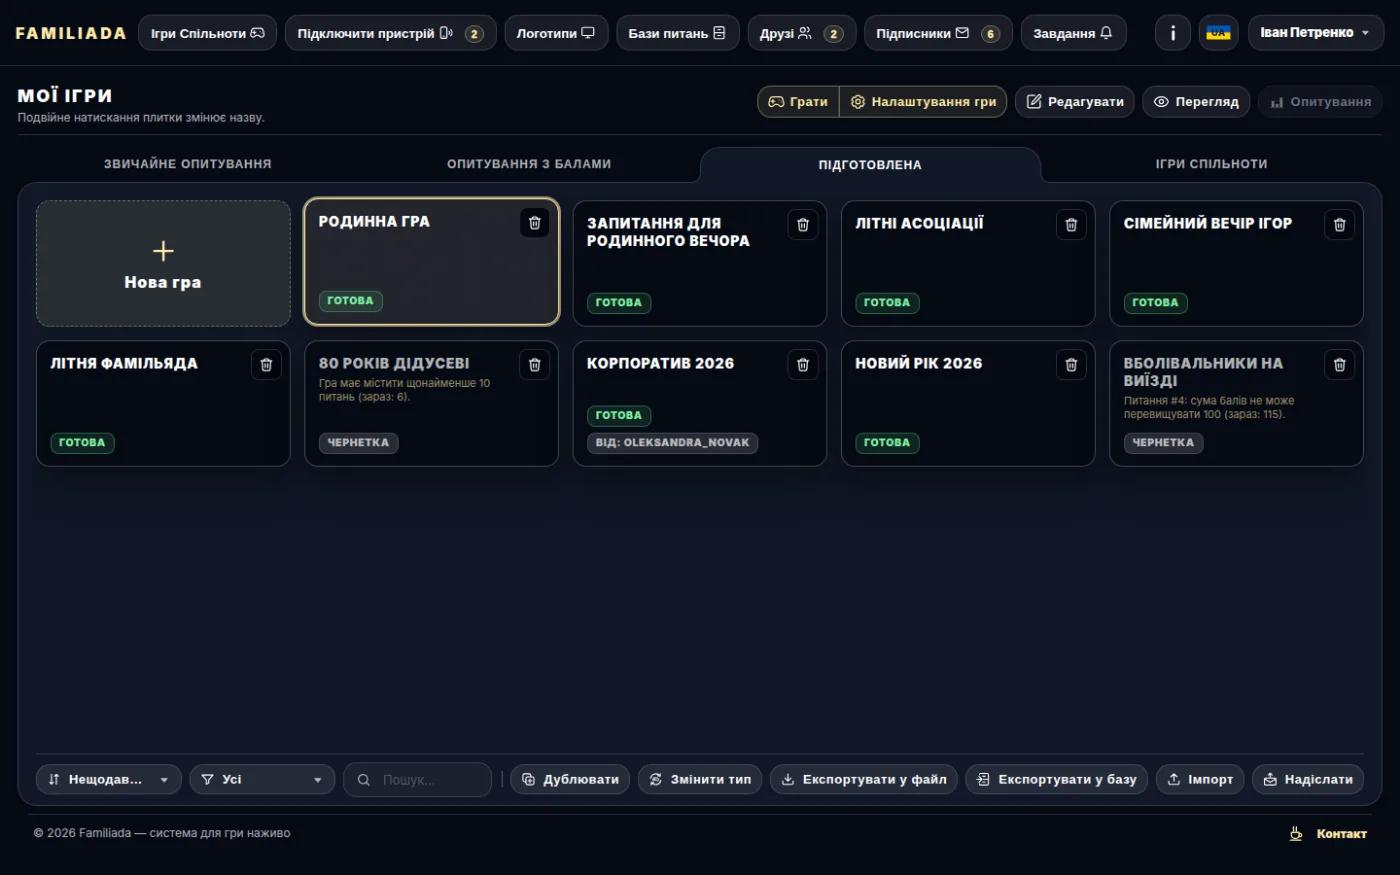Click the Надіслати send button
The height and width of the screenshot is (875, 1400).
tap(1308, 780)
